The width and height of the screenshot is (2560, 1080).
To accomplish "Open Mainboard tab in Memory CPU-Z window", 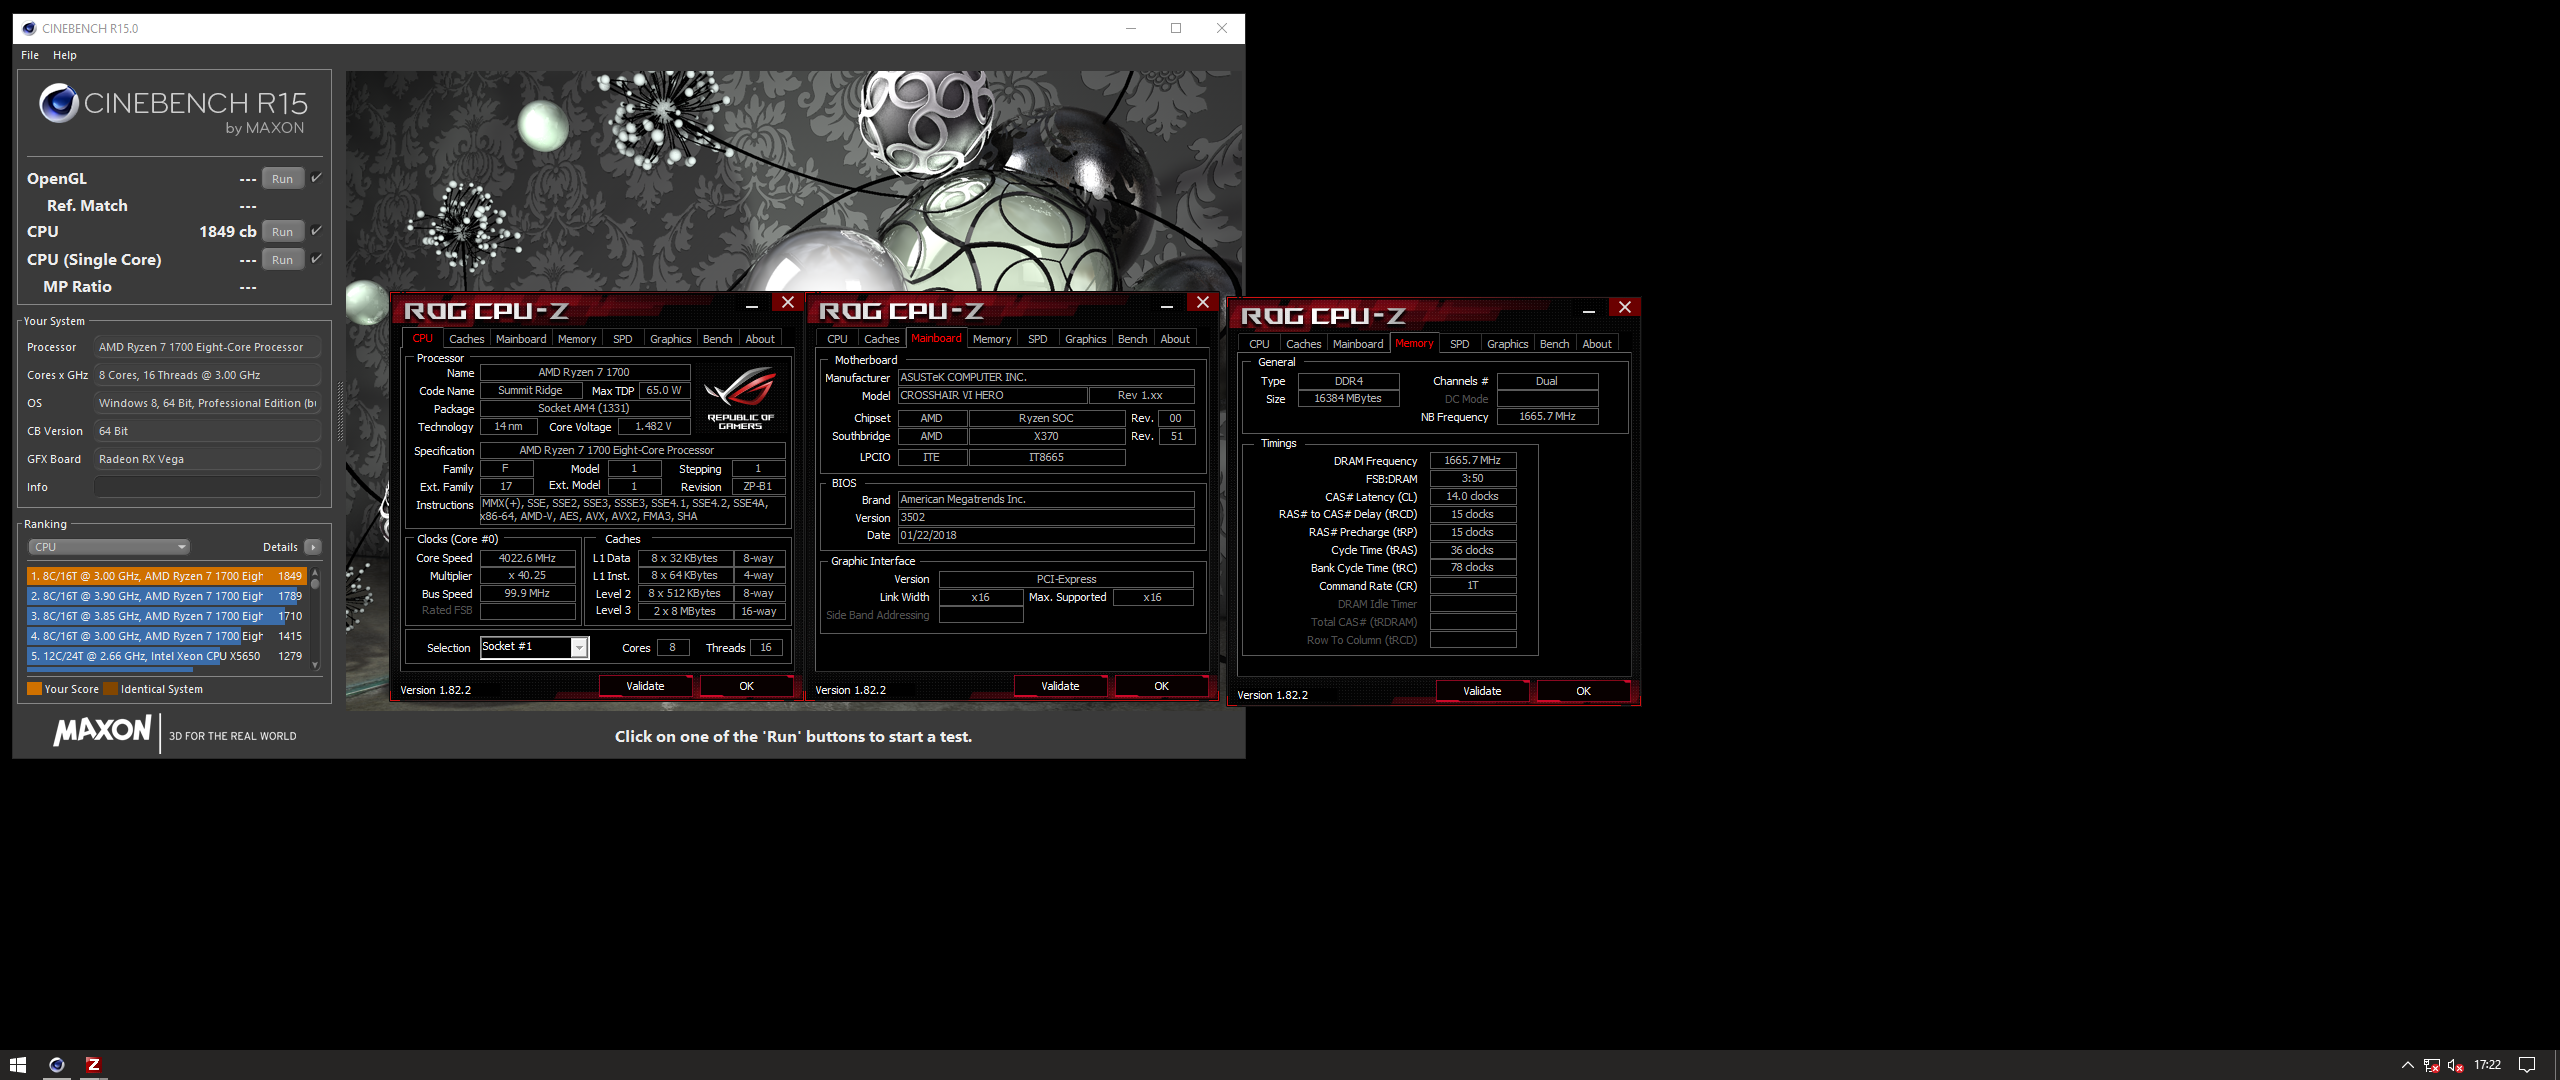I will click(x=1358, y=344).
